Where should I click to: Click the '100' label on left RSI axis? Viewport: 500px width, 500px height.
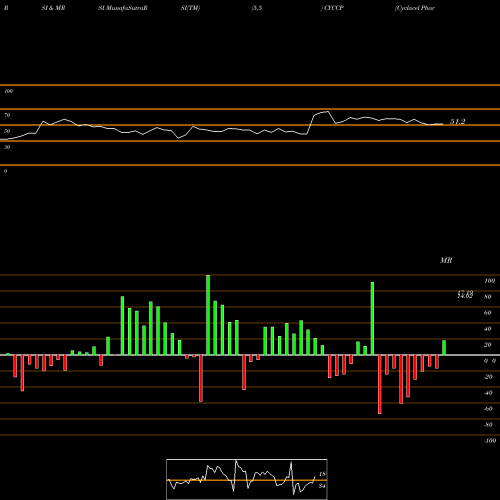[8, 91]
